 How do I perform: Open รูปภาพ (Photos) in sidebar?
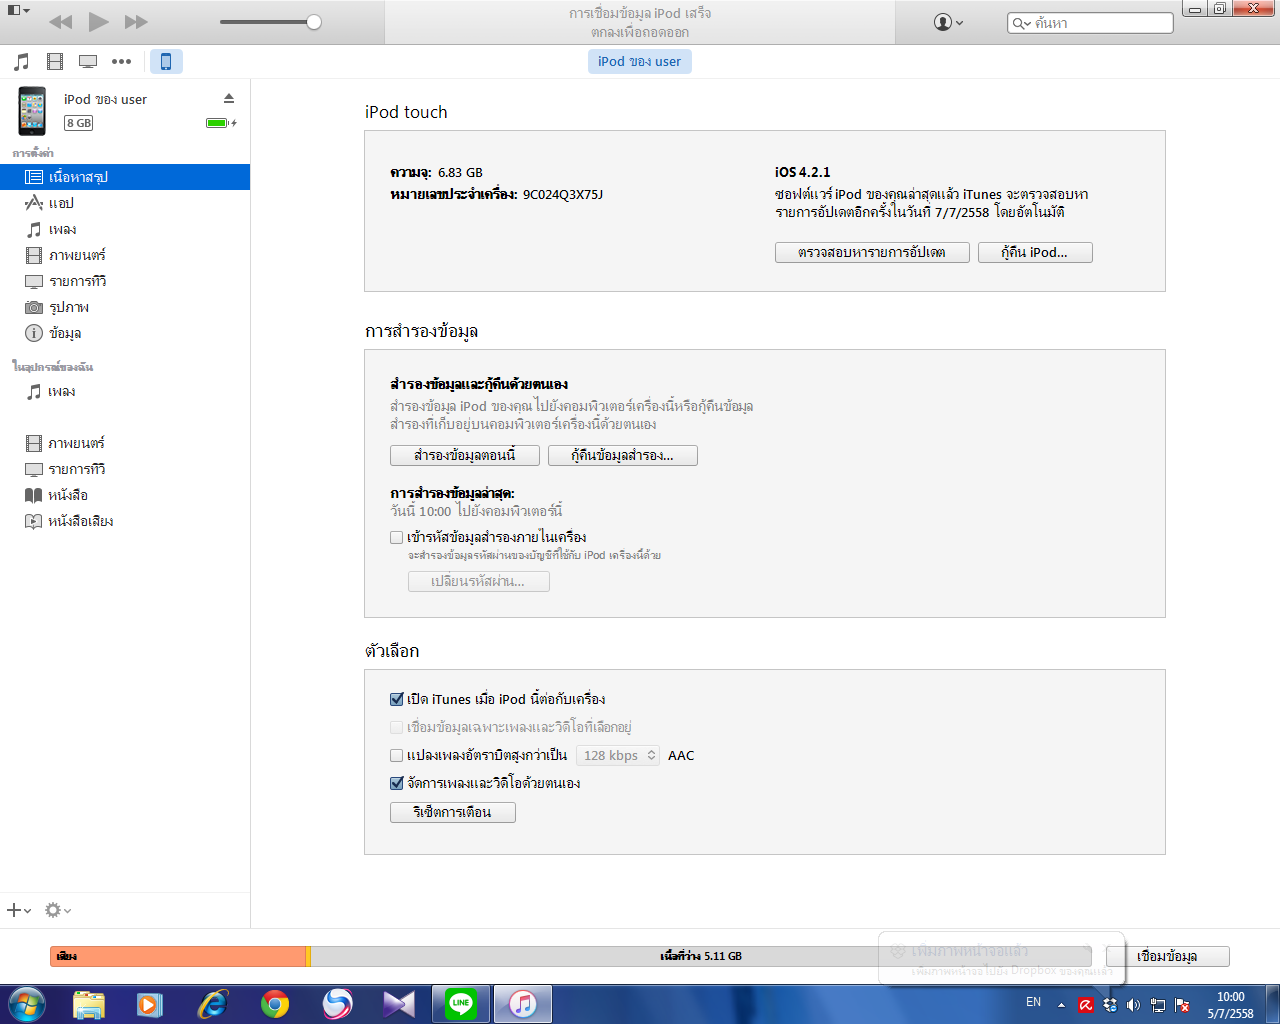coord(125,307)
